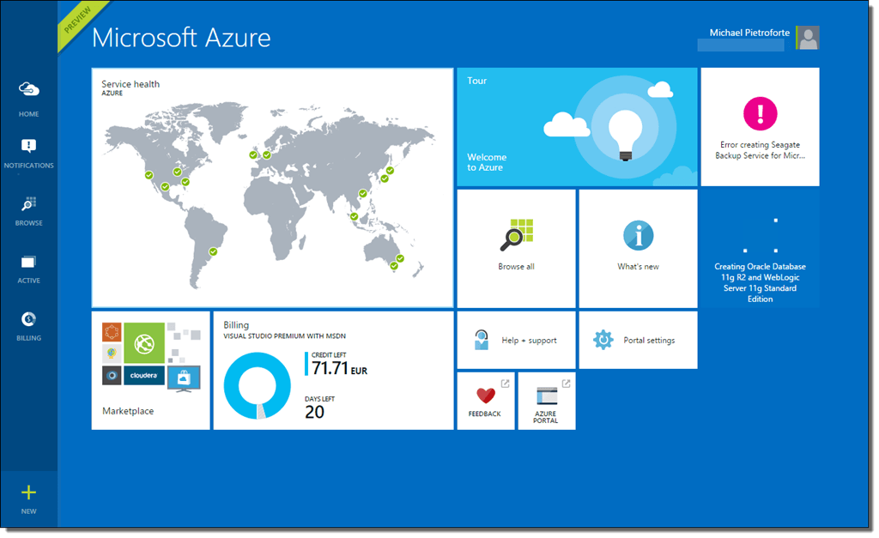Click the lightbulb in the Tour tile
This screenshot has width=879, height=538.
click(626, 134)
